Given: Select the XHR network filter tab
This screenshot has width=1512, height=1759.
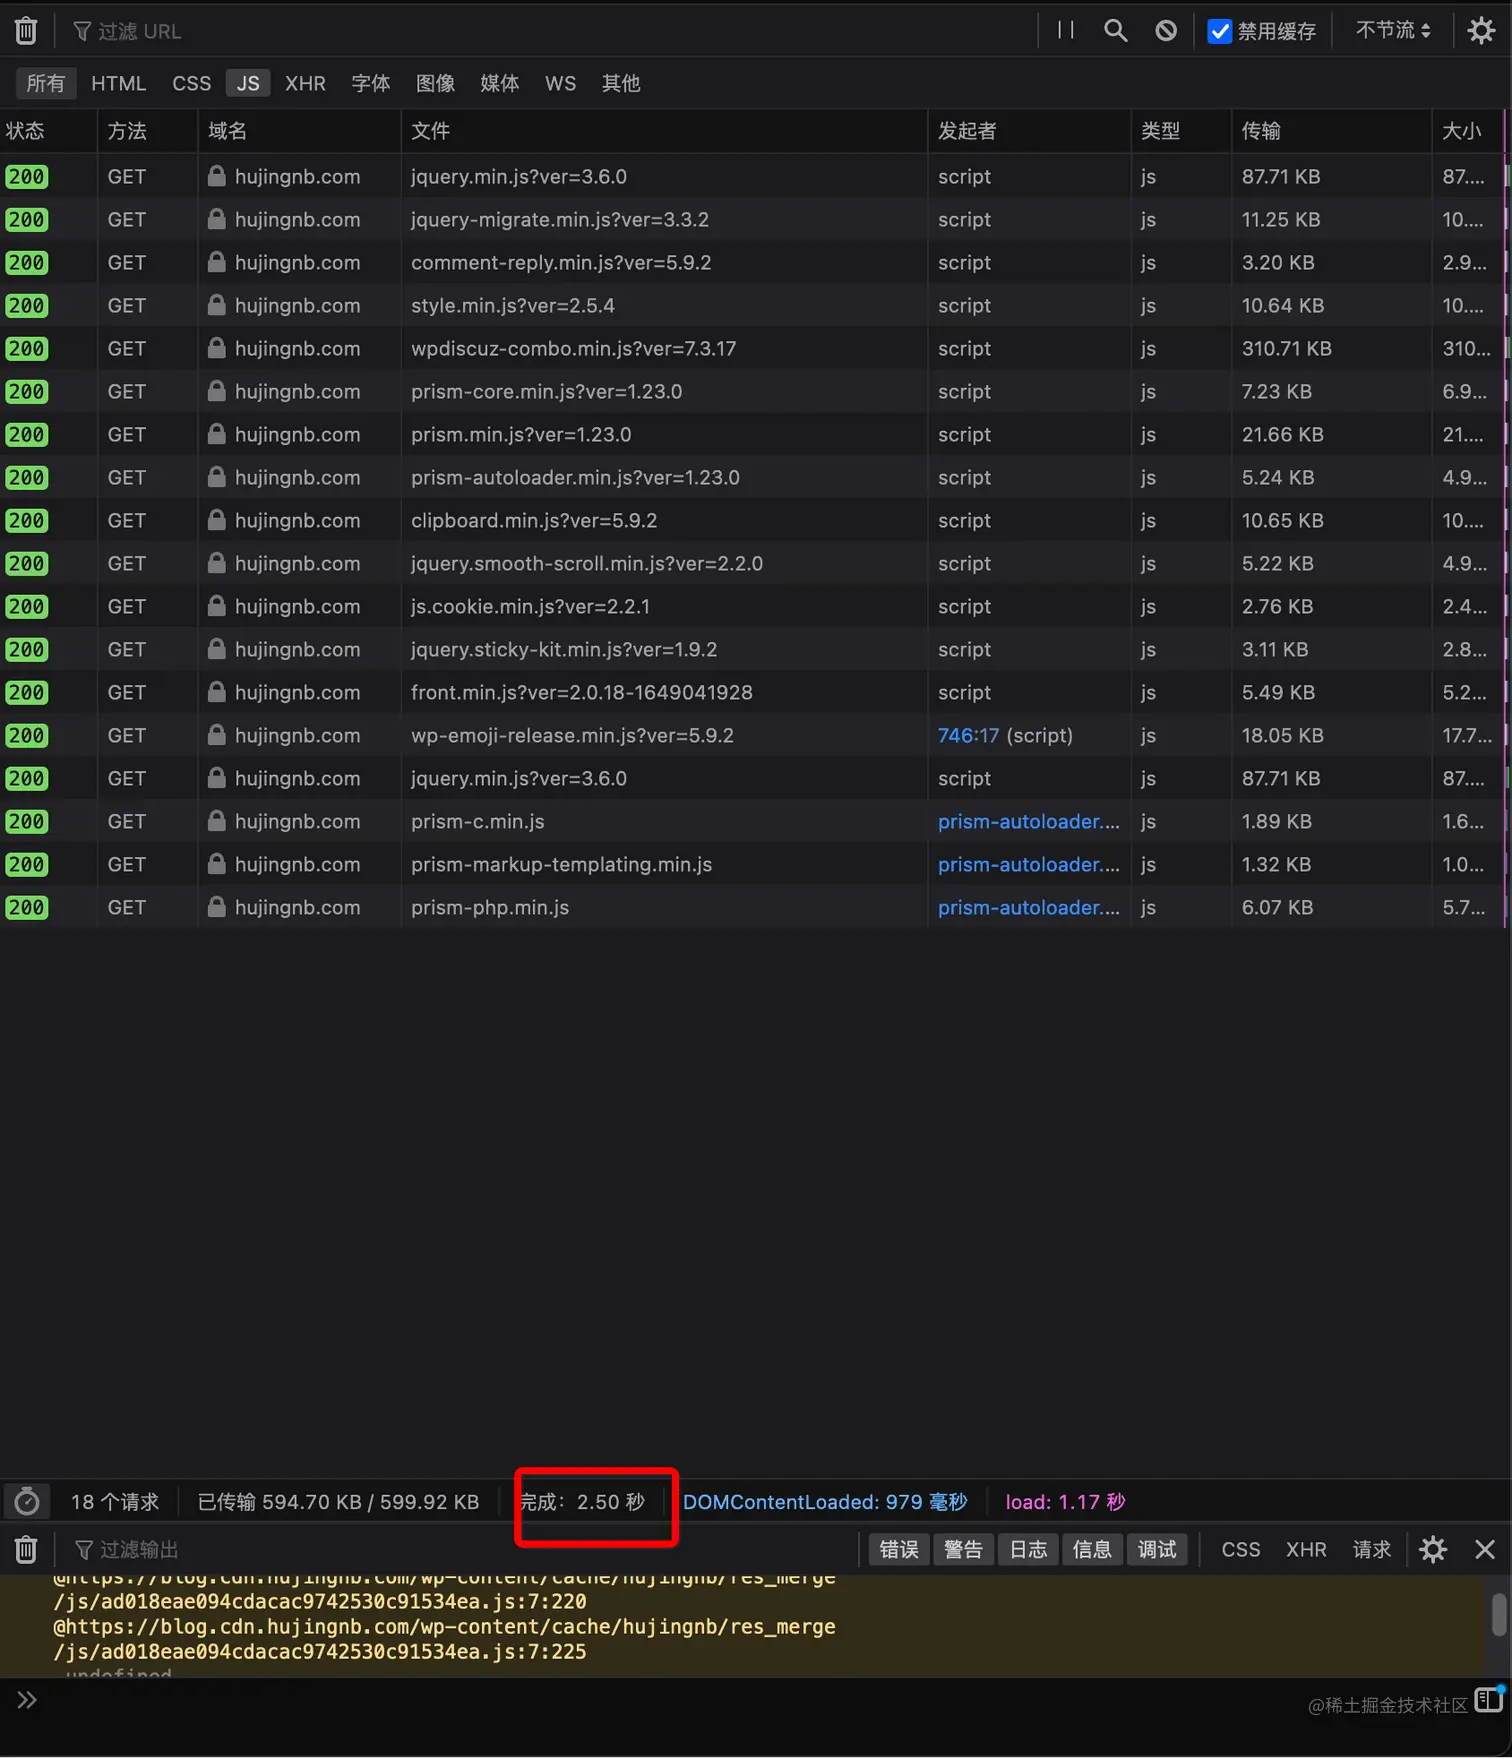Looking at the screenshot, I should pyautogui.click(x=305, y=83).
